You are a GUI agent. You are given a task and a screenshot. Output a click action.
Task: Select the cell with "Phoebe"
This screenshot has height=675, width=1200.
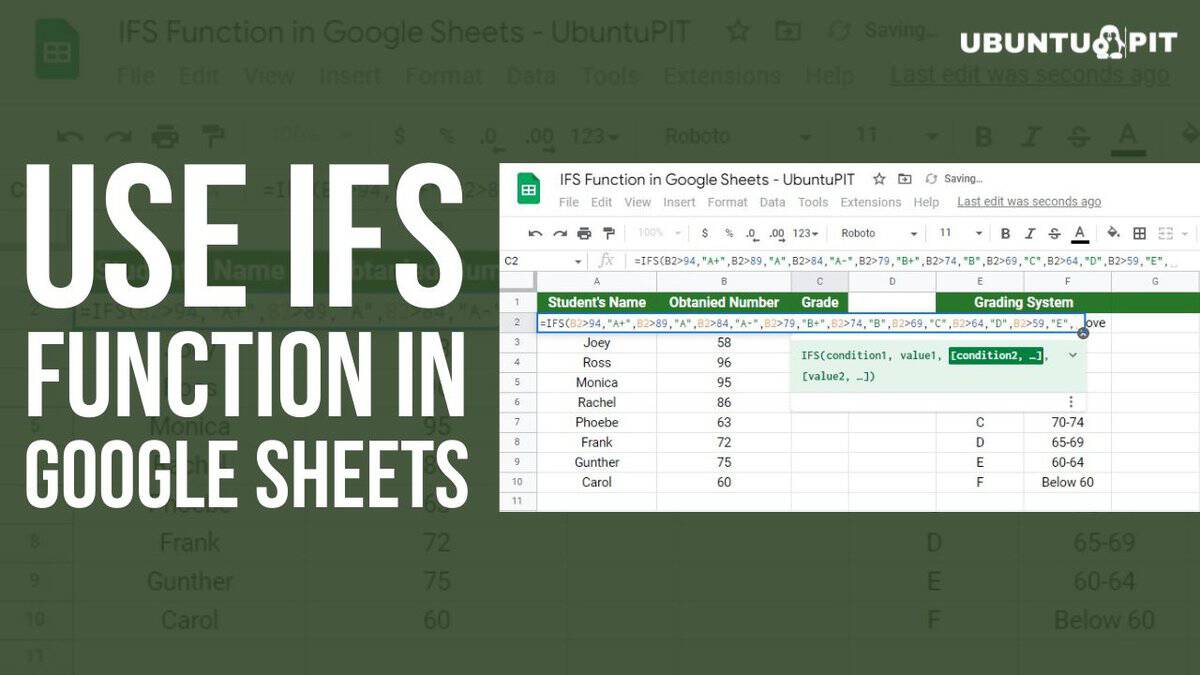tap(597, 422)
